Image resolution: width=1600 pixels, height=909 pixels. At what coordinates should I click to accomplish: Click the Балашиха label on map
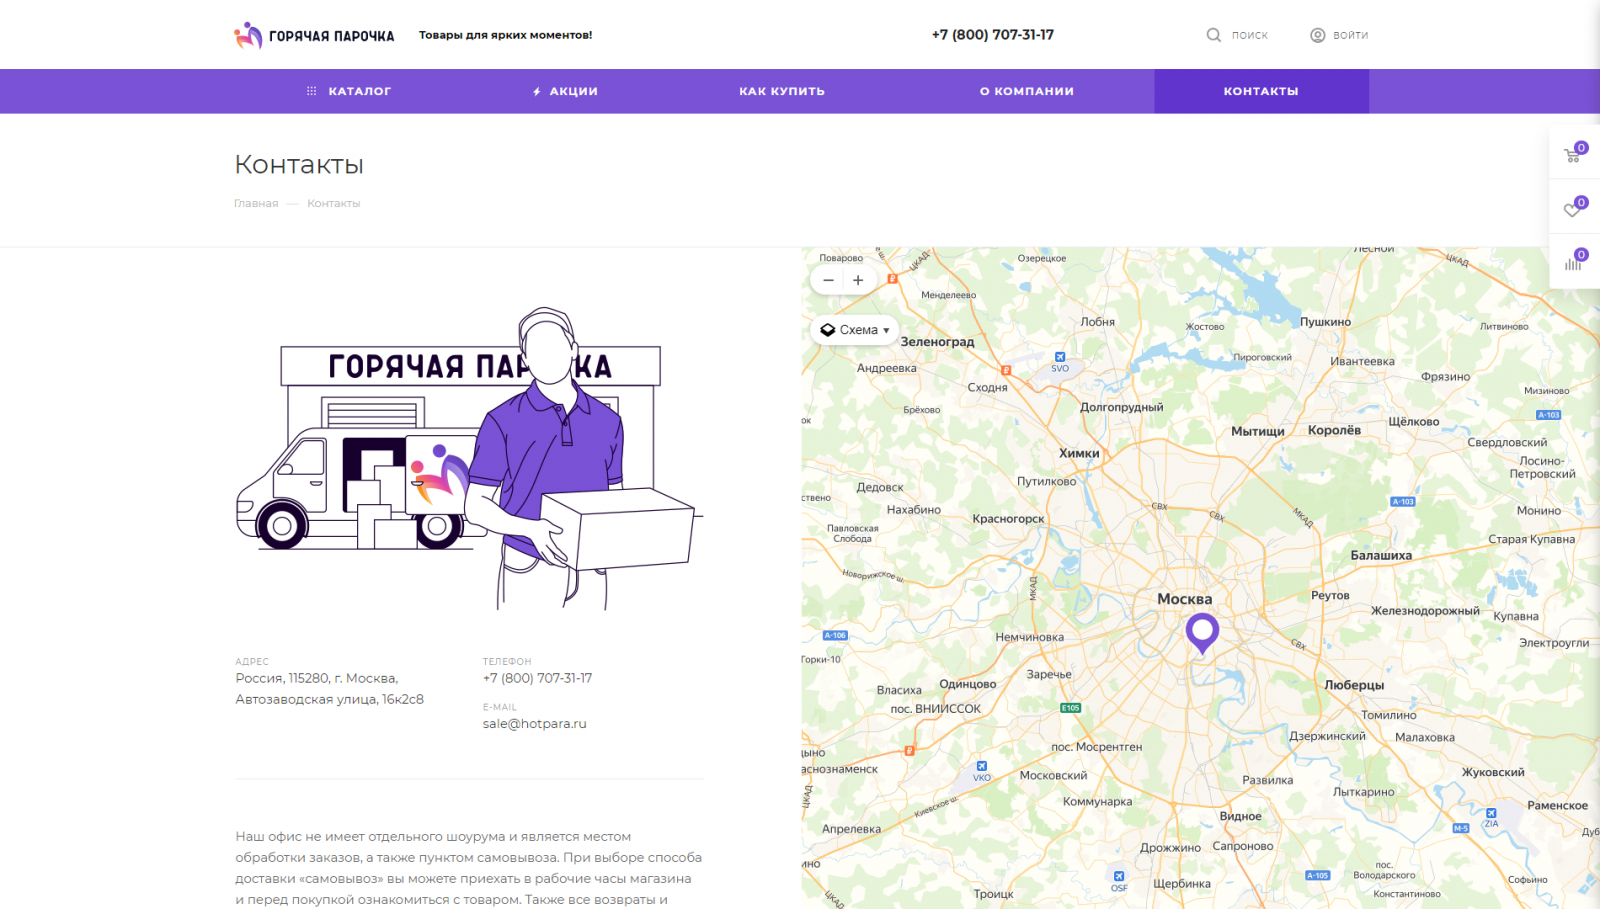[x=1381, y=555]
